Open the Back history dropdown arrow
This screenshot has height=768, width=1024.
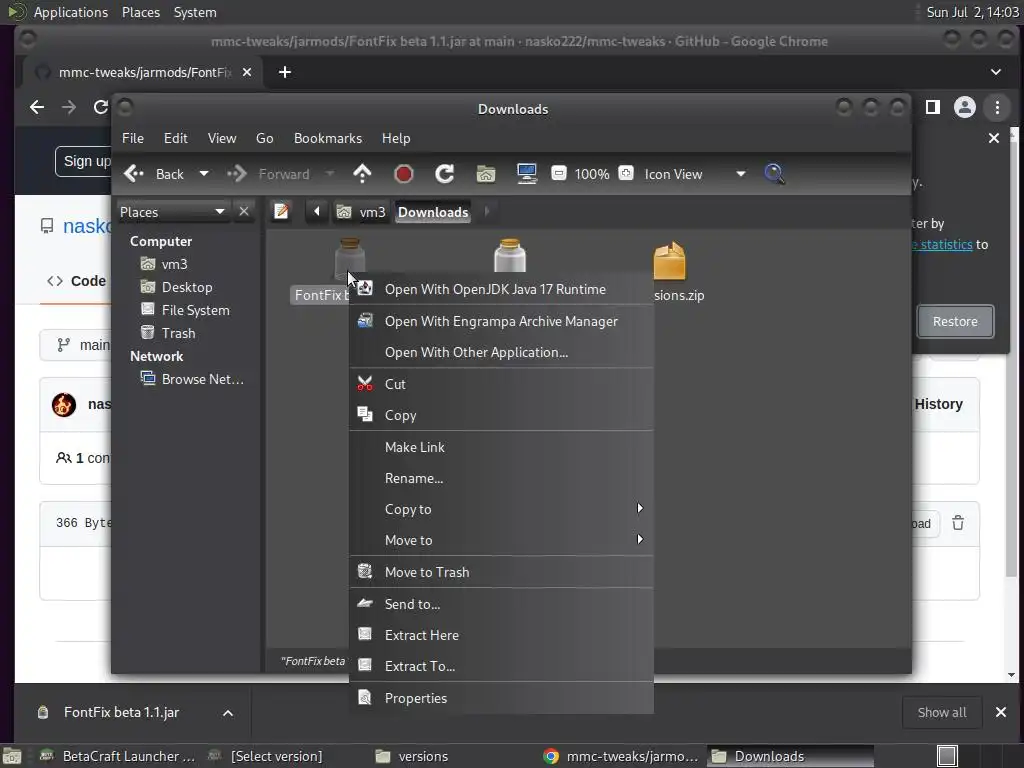204,174
